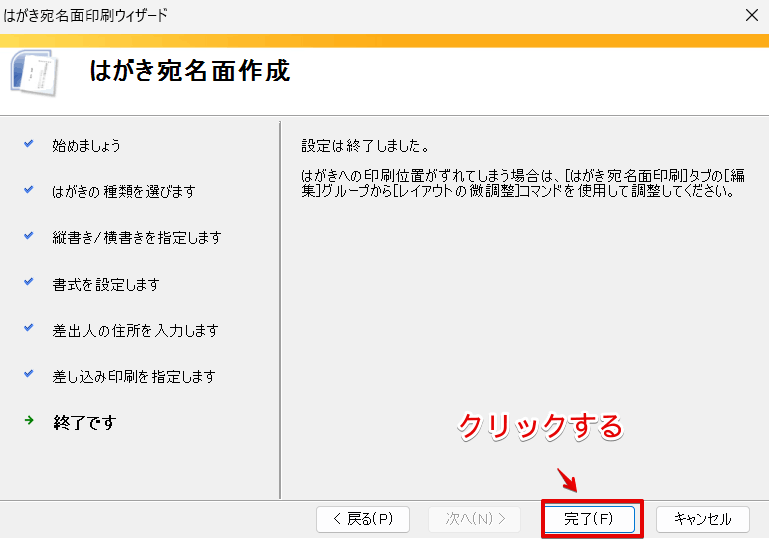Select the 差出人の住所を入力します step
Image resolution: width=769 pixels, height=542 pixels.
pyautogui.click(x=135, y=331)
